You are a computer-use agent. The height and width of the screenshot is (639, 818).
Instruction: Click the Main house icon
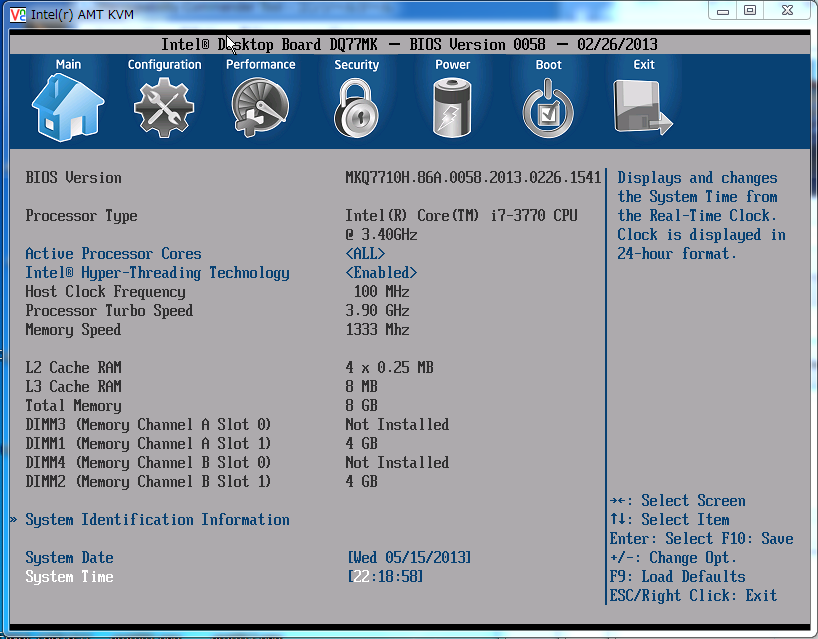(x=68, y=108)
